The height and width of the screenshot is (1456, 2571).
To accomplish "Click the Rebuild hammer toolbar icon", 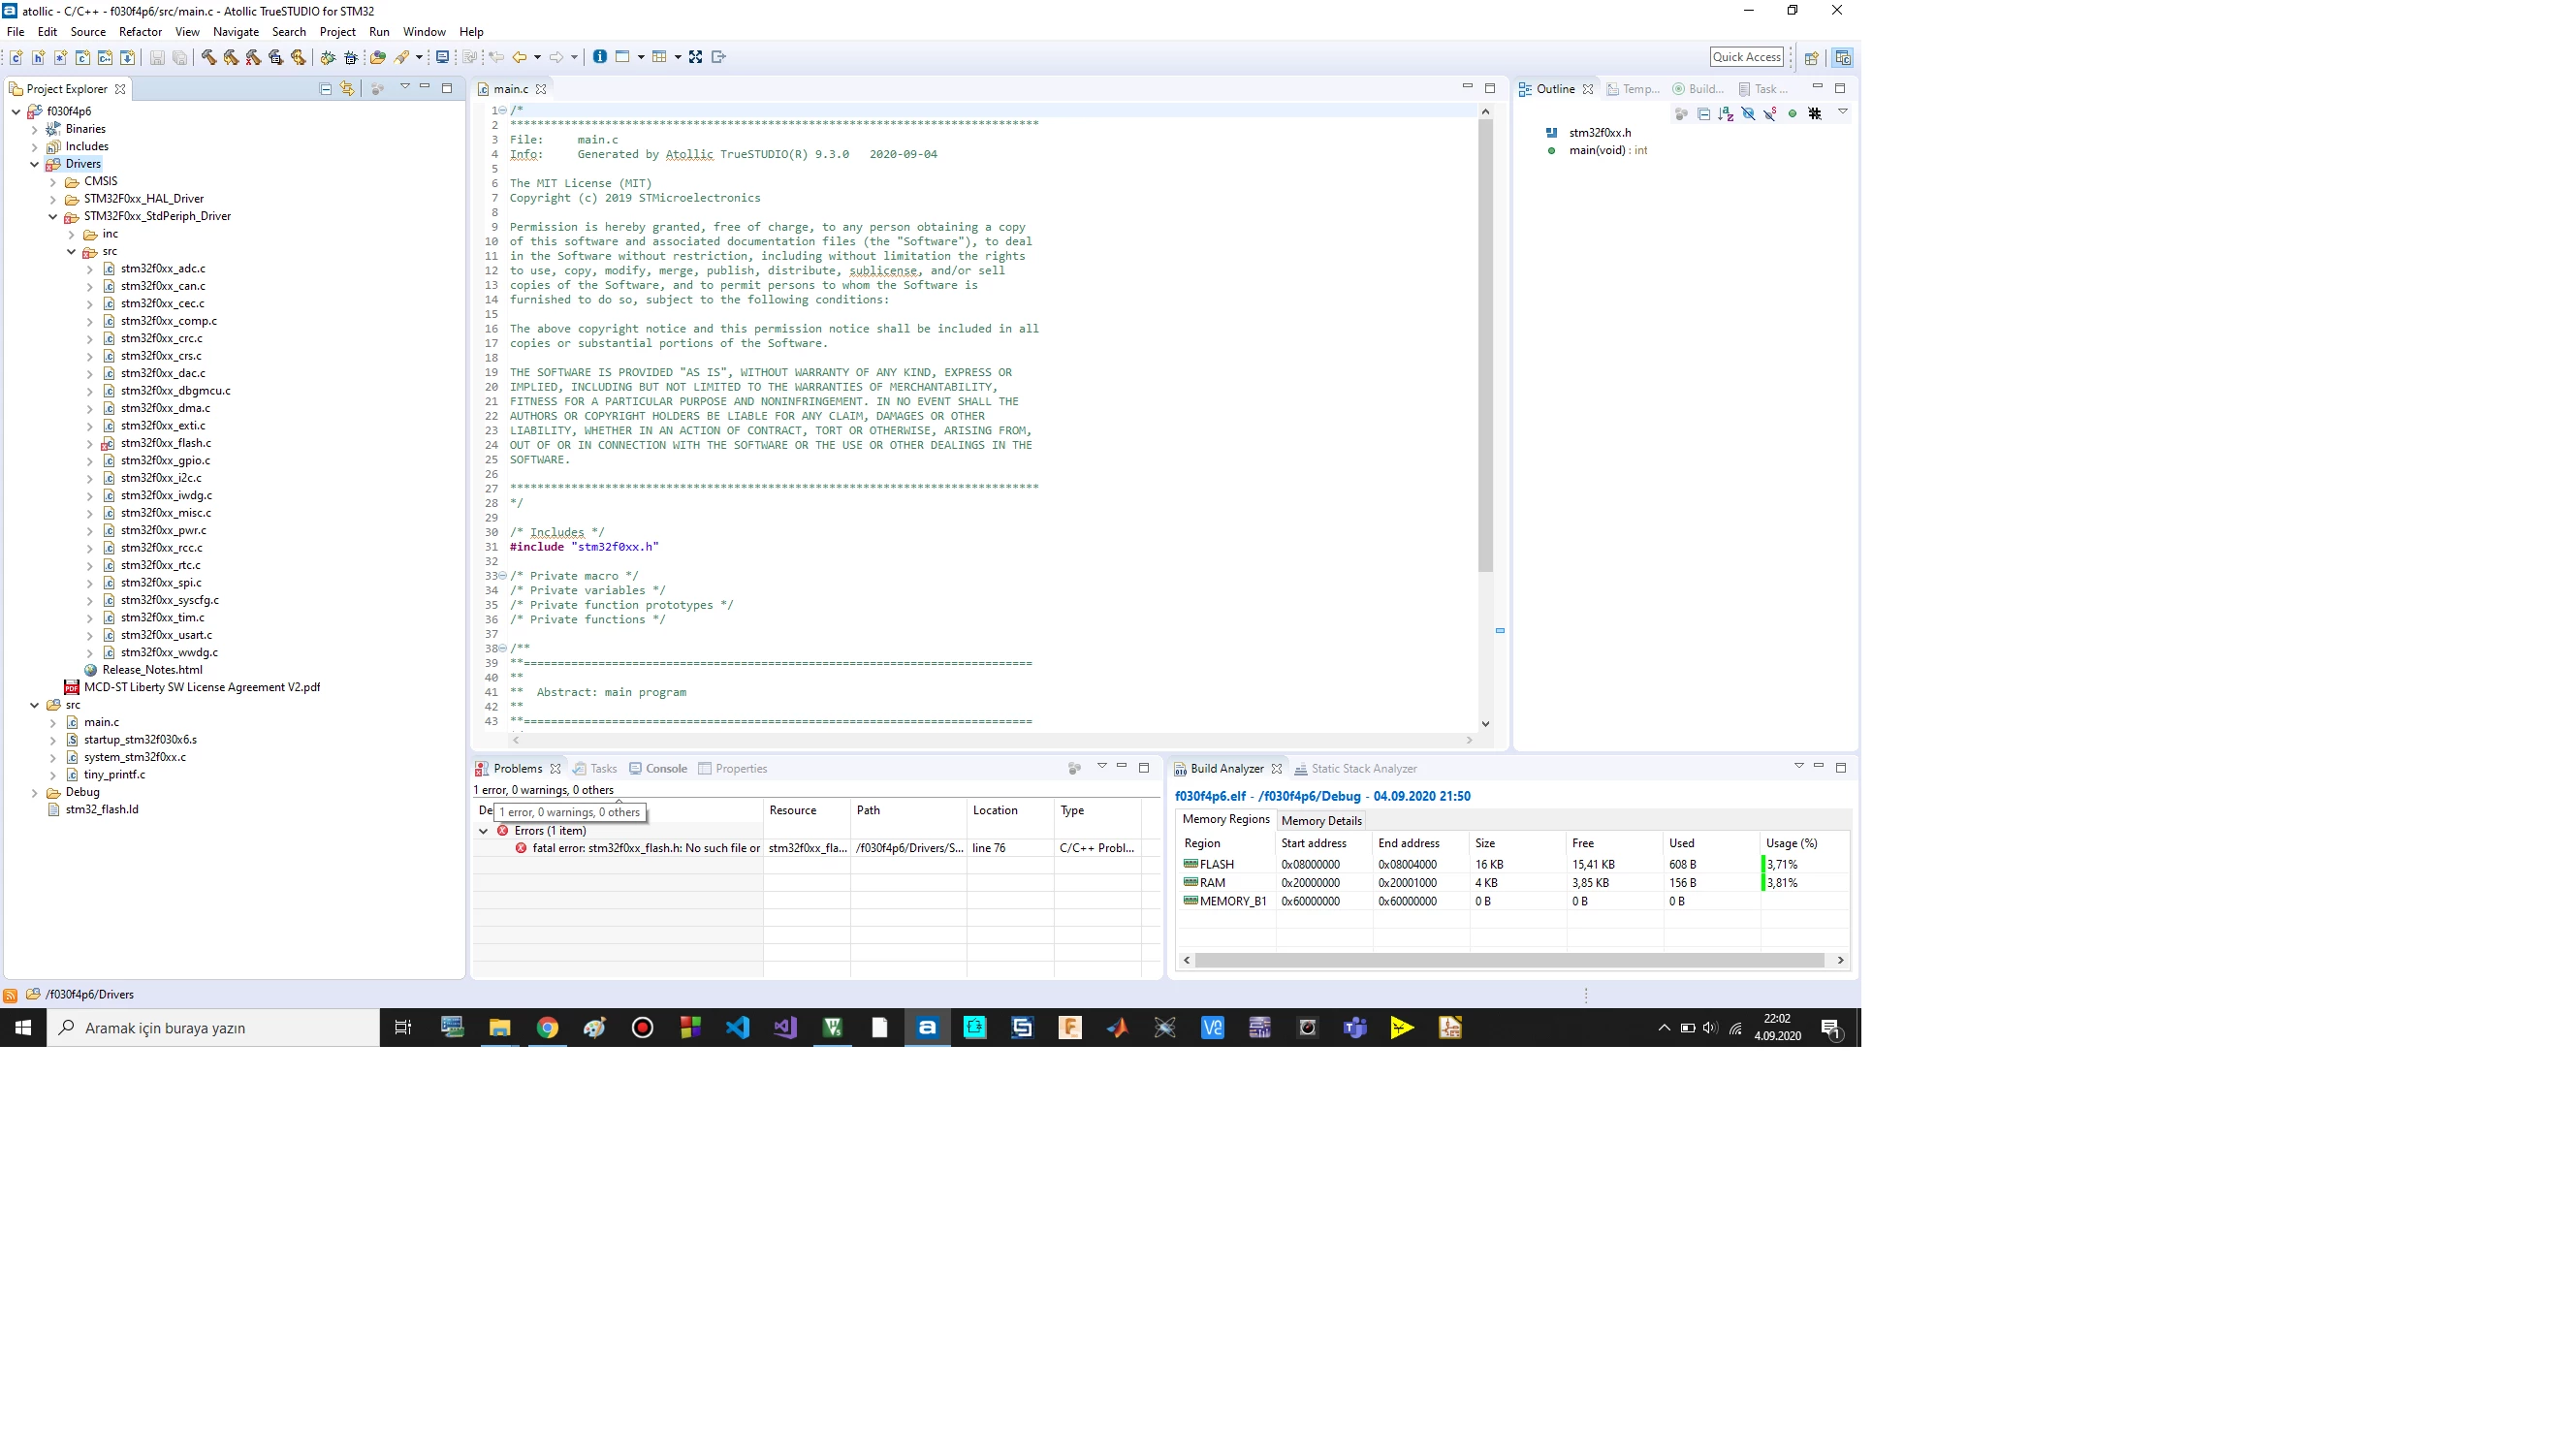I will tap(231, 57).
